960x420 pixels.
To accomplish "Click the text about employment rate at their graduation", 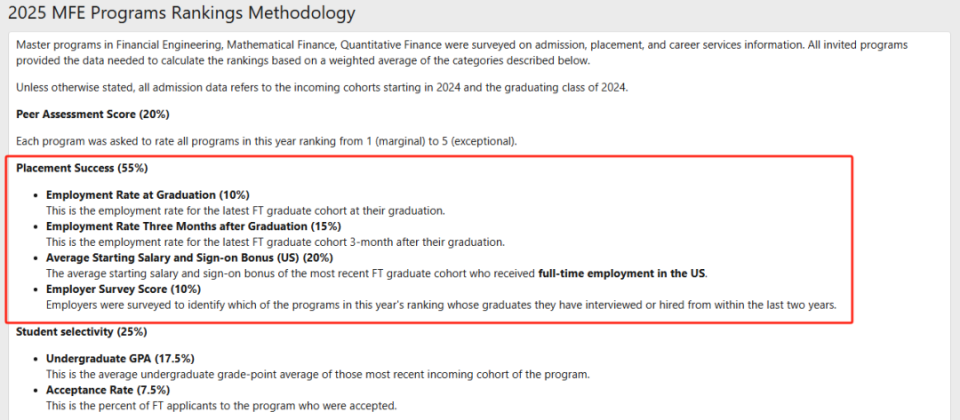I will coord(246,211).
